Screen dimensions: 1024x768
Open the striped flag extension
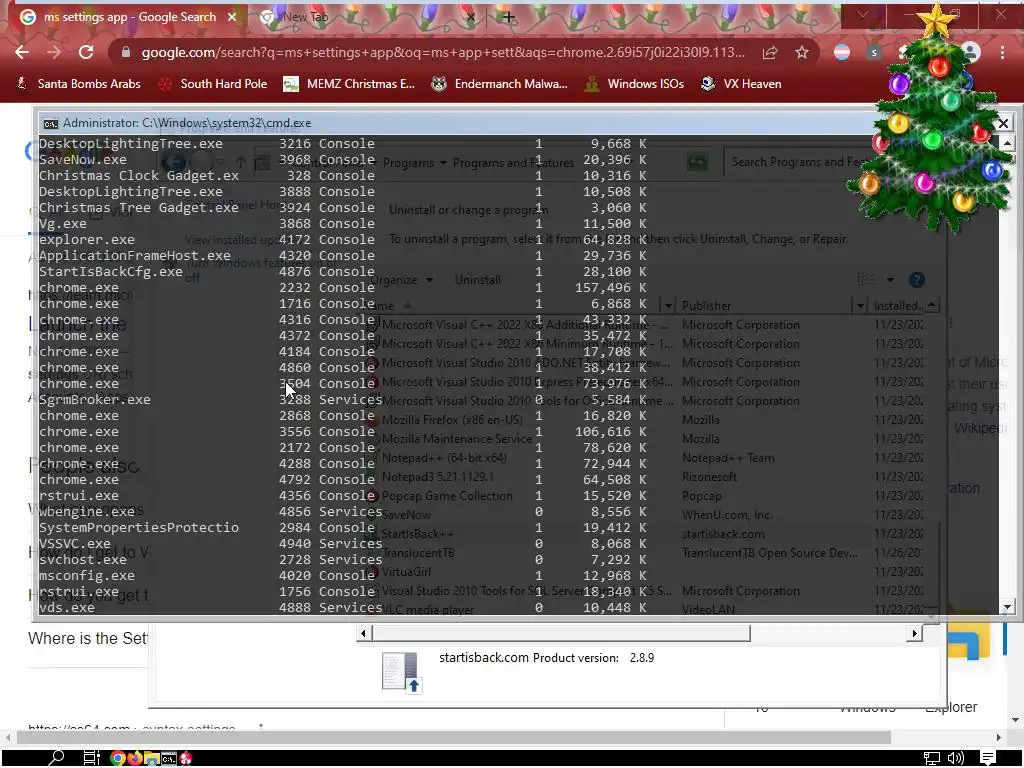(842, 52)
